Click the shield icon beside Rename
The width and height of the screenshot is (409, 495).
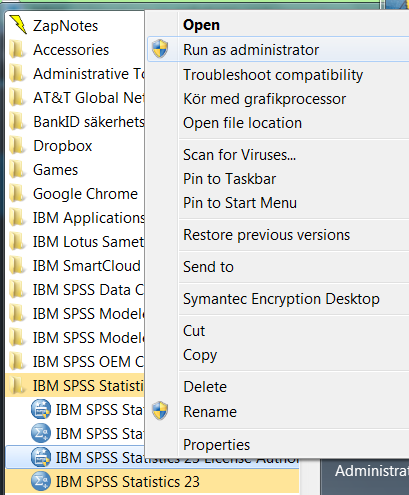tap(160, 411)
